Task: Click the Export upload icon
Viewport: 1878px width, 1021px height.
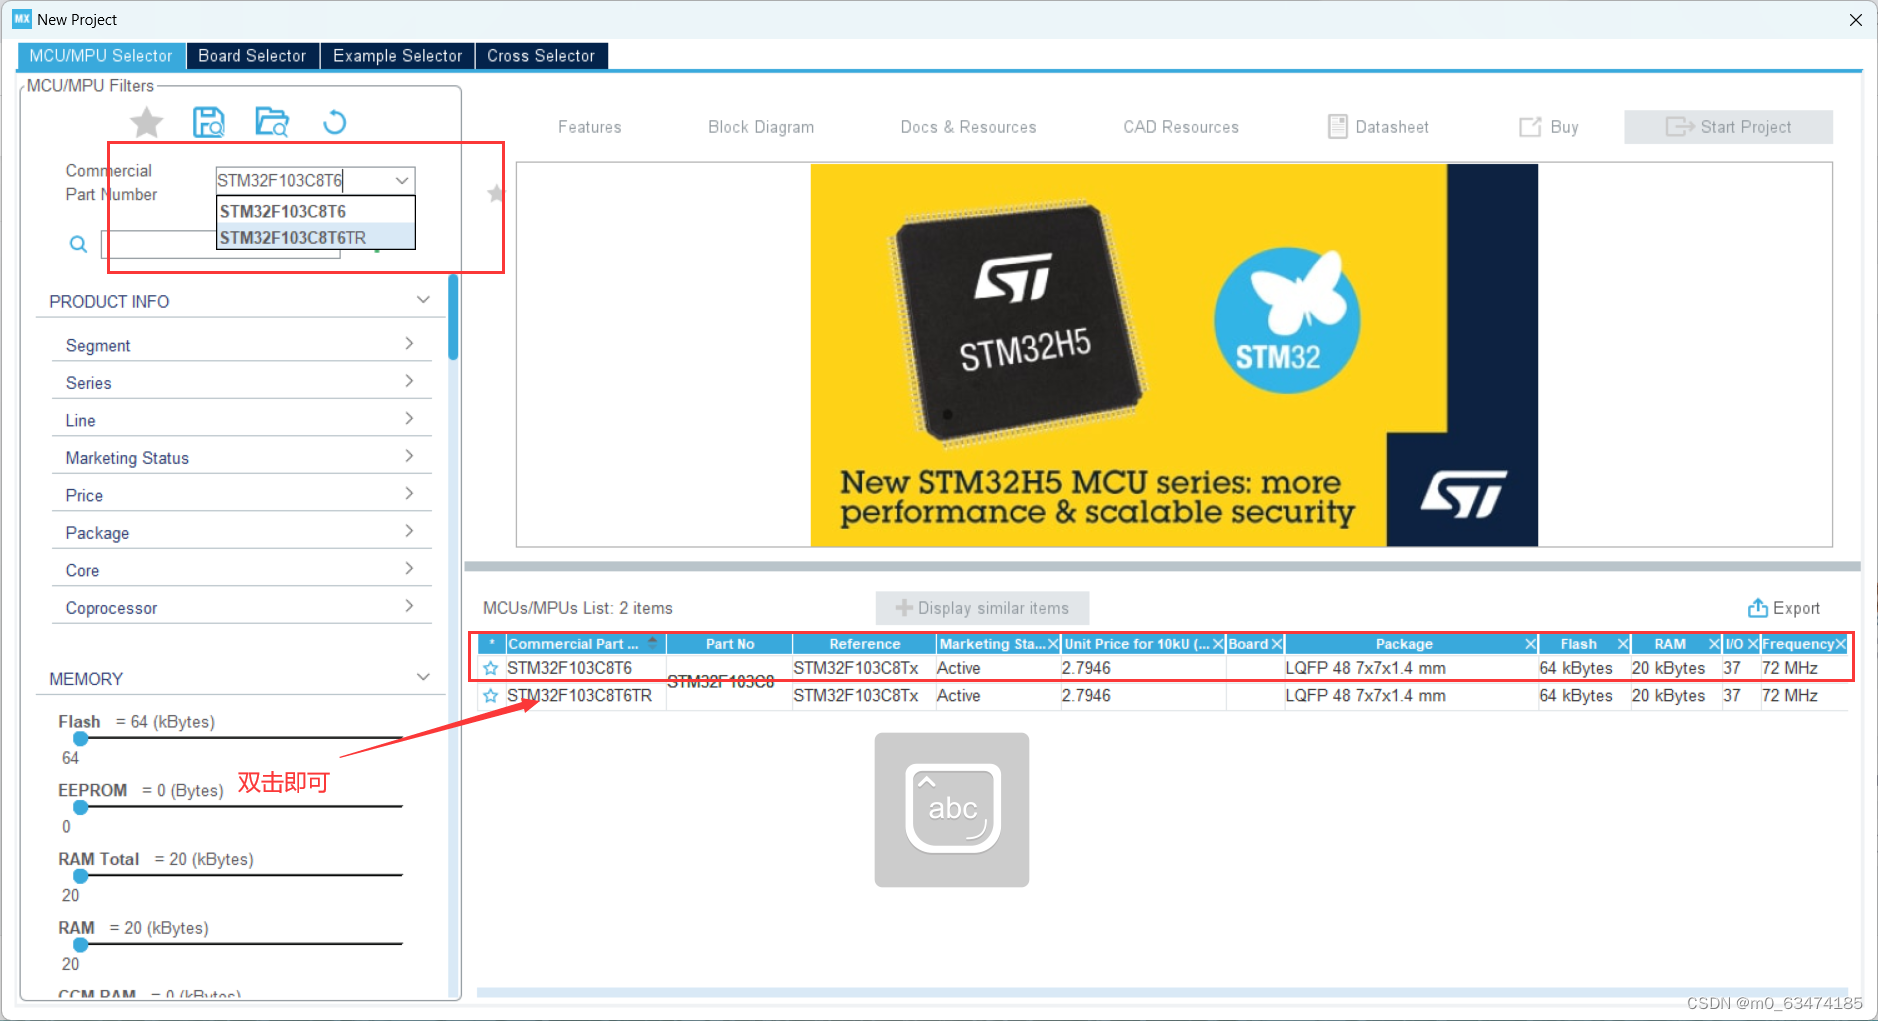Action: click(1757, 608)
